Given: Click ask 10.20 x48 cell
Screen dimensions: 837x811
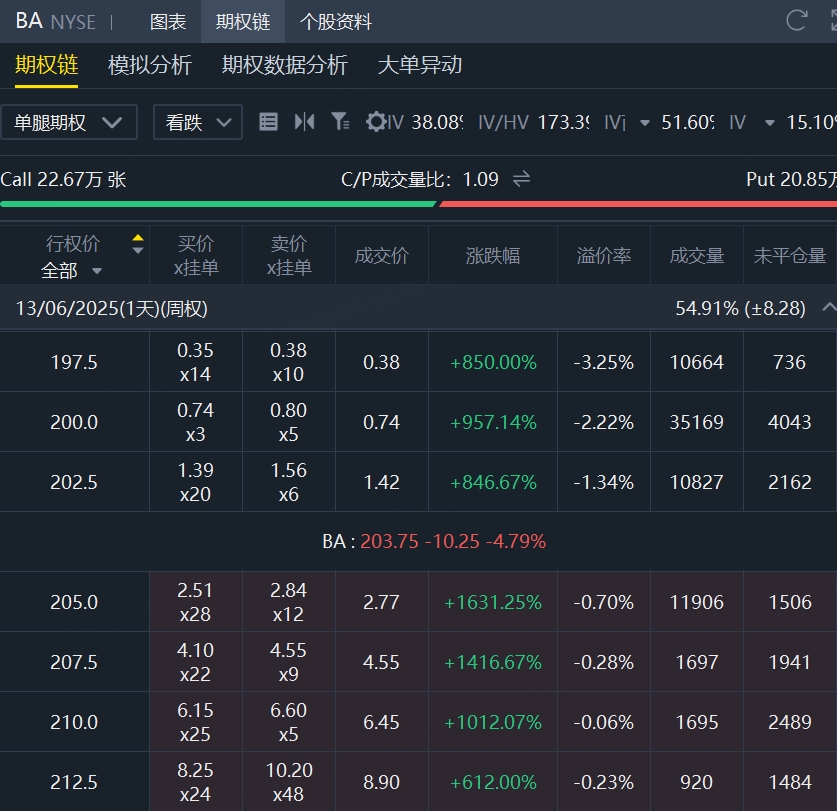Looking at the screenshot, I should pos(289,782).
